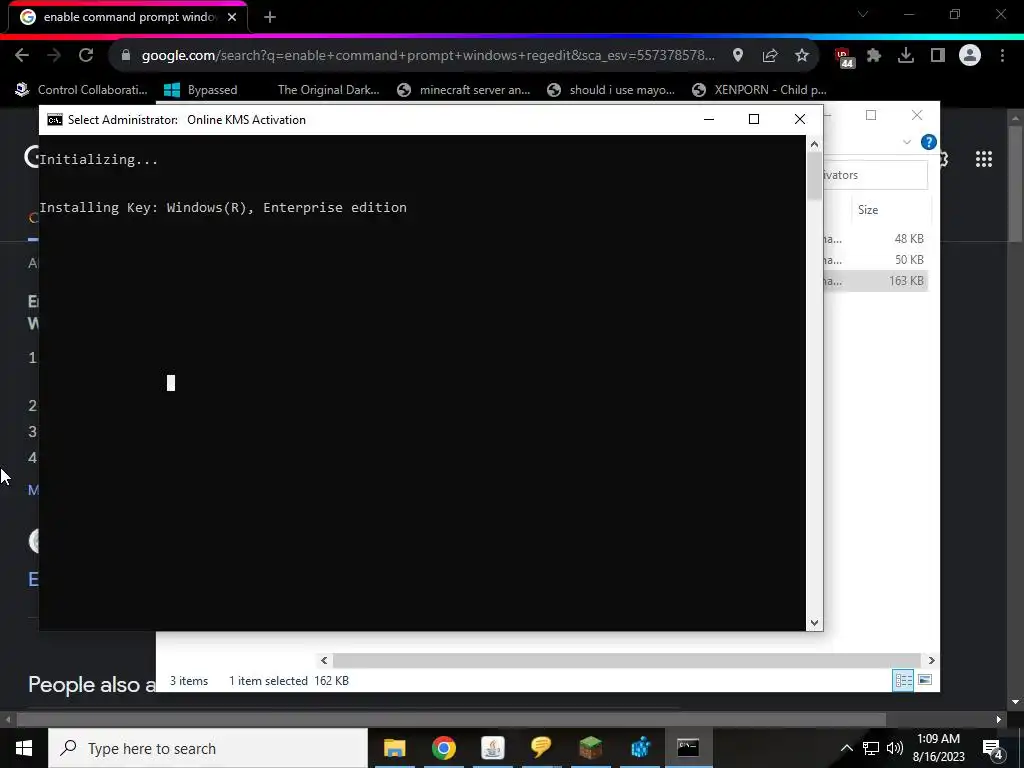Click Chrome page vertical scrollbar
Image resolution: width=1024 pixels, height=768 pixels.
click(x=1015, y=183)
